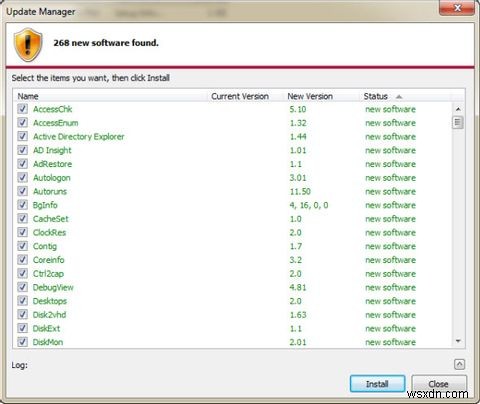Image resolution: width=480 pixels, height=404 pixels.
Task: Uncheck the AccessEnum checkbox
Action: click(22, 123)
